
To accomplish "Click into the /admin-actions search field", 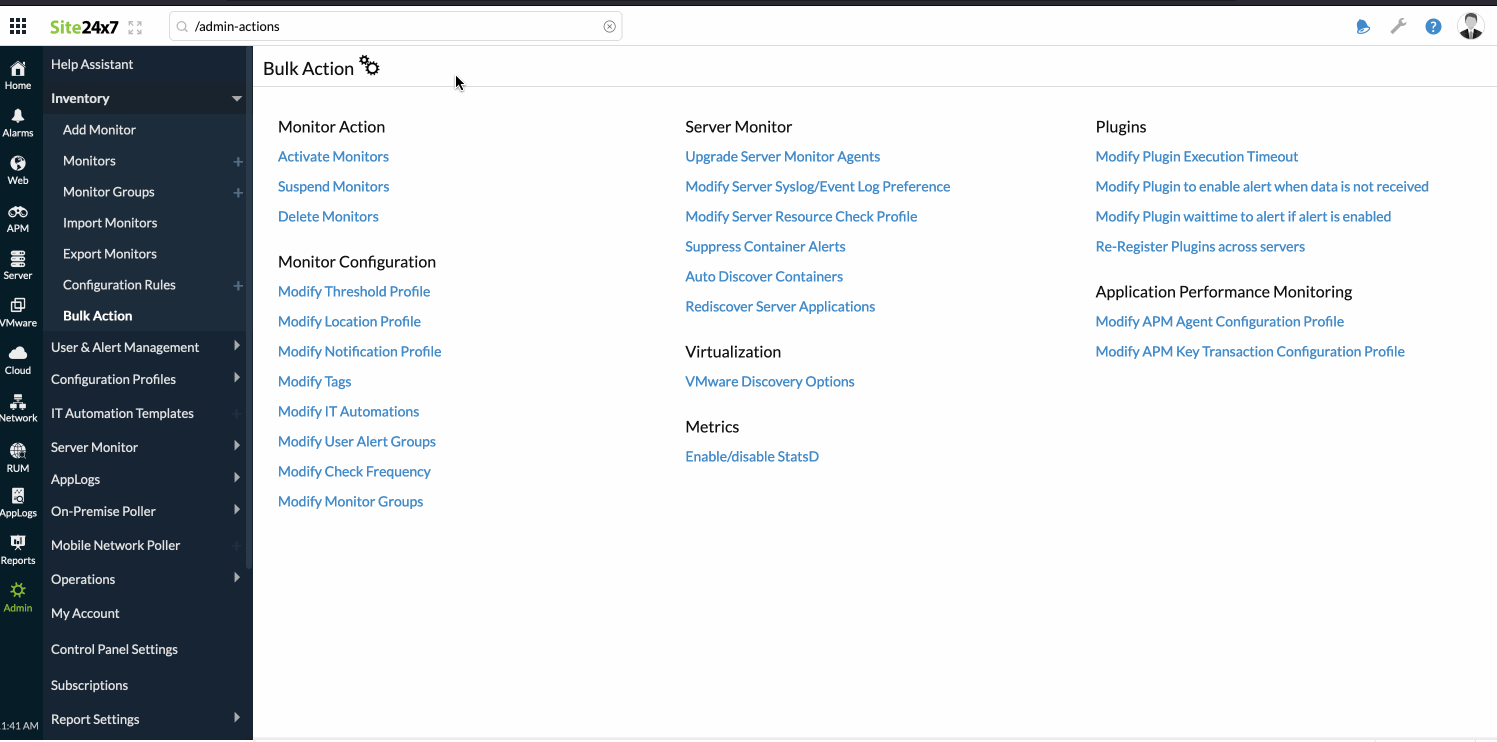I will 390,27.
